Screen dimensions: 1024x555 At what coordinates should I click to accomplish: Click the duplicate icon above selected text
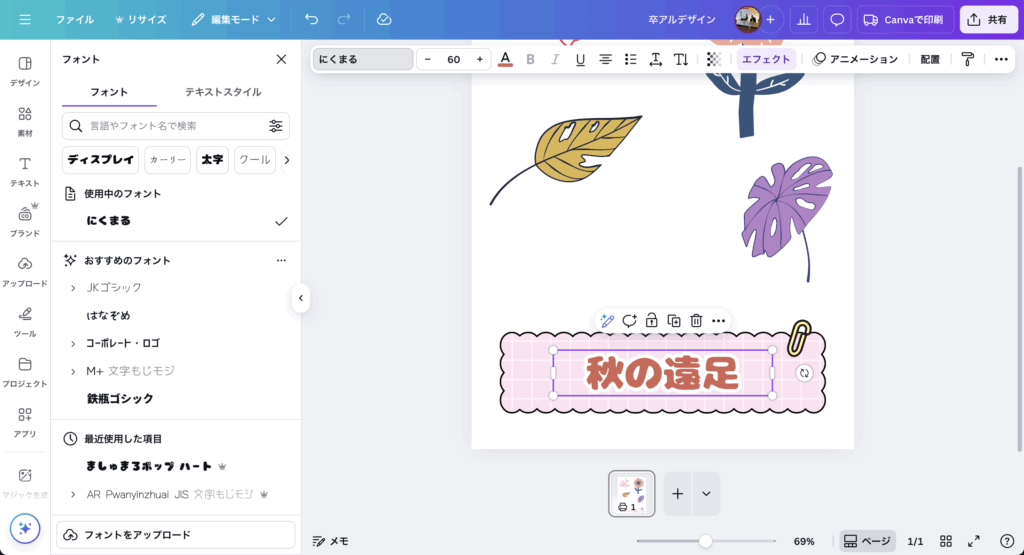point(674,321)
